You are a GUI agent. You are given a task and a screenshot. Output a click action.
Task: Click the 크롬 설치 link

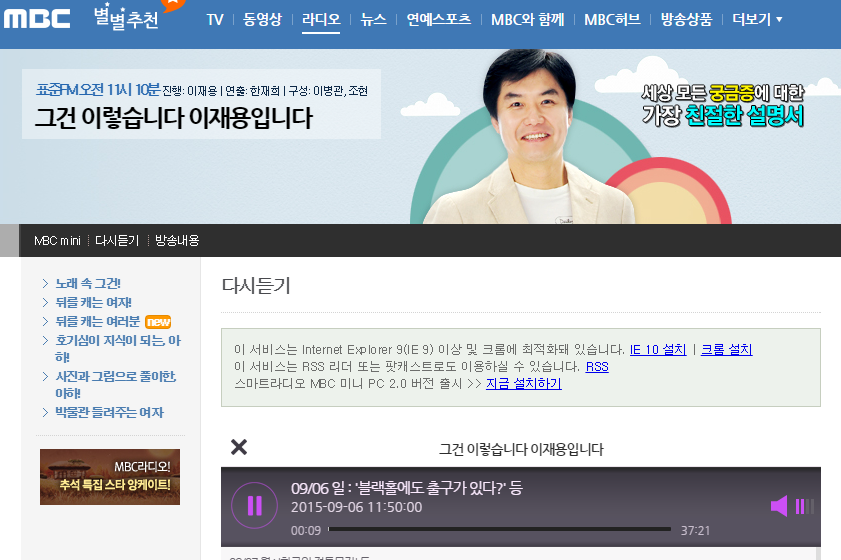pyautogui.click(x=726, y=350)
